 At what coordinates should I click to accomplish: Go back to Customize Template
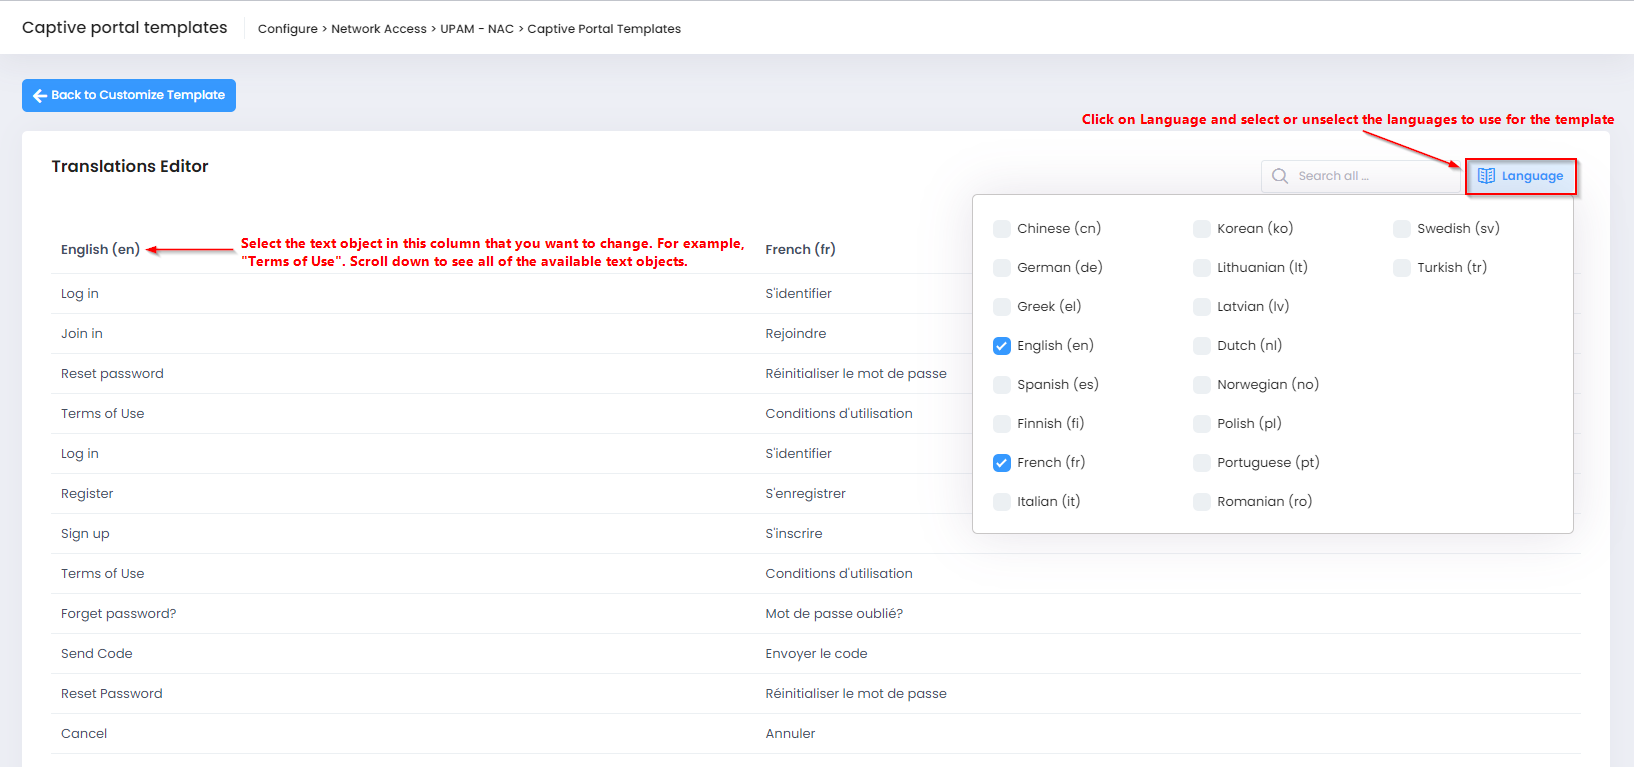pos(129,96)
